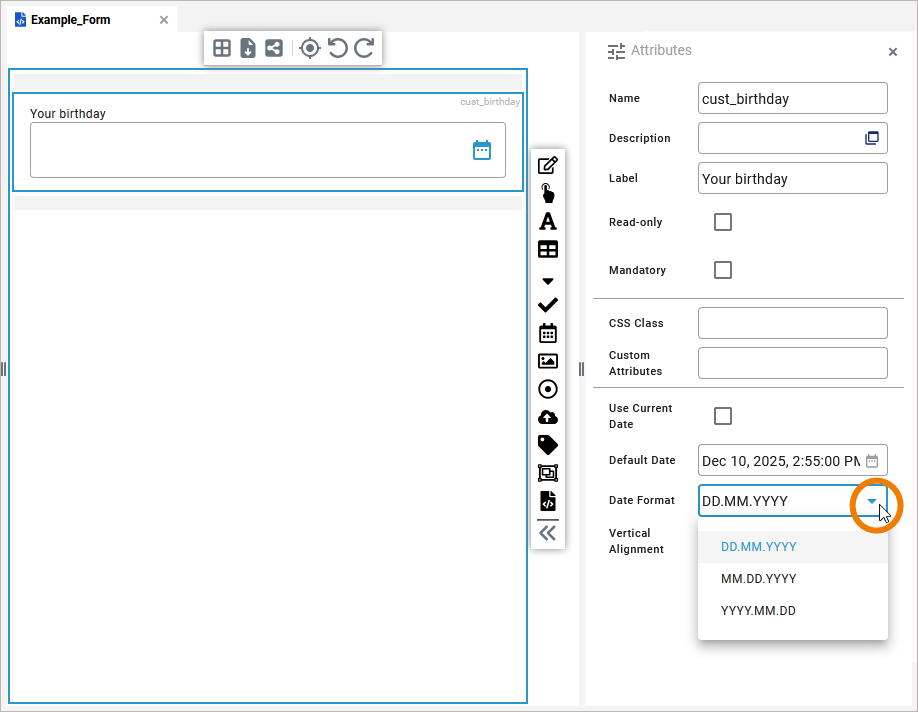Select the upload cloud element in palette
This screenshot has width=918, height=712.
(548, 417)
